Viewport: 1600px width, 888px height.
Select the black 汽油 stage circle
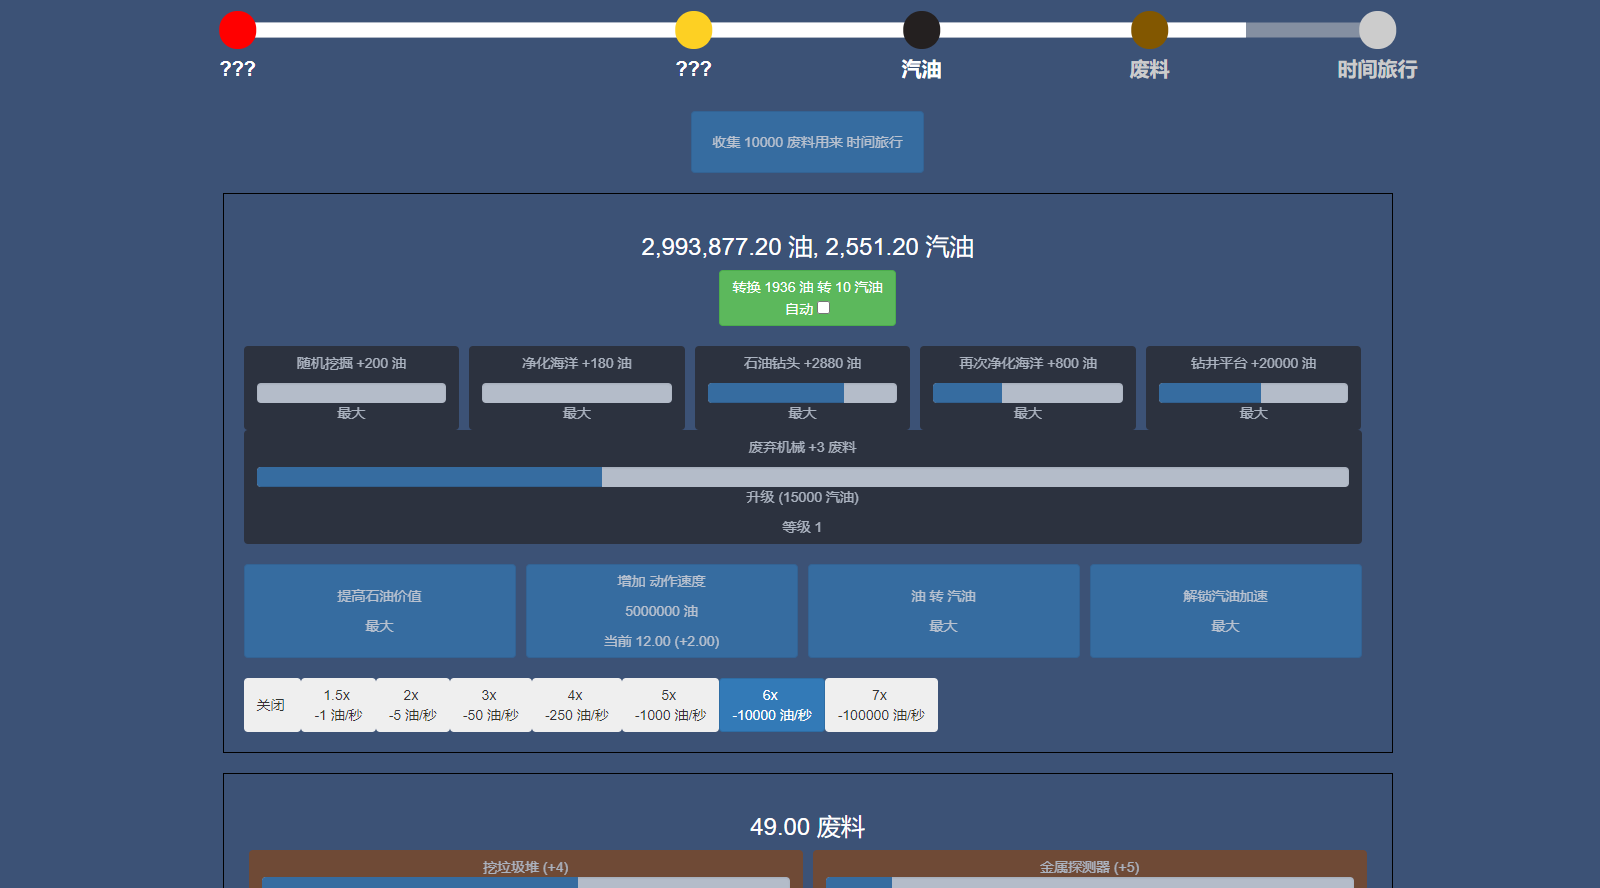921,30
